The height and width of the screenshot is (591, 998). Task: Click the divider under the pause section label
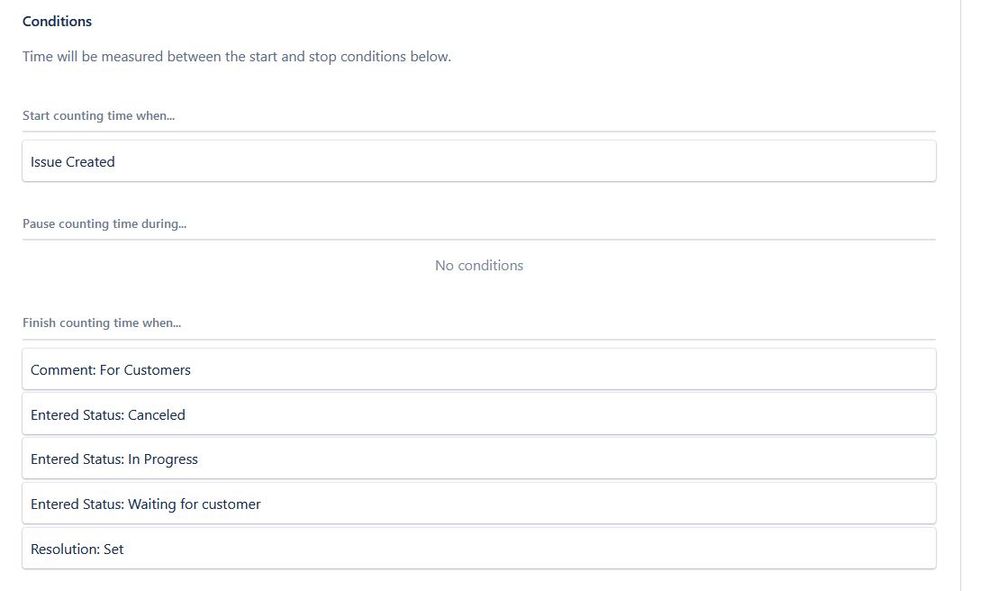(x=479, y=237)
